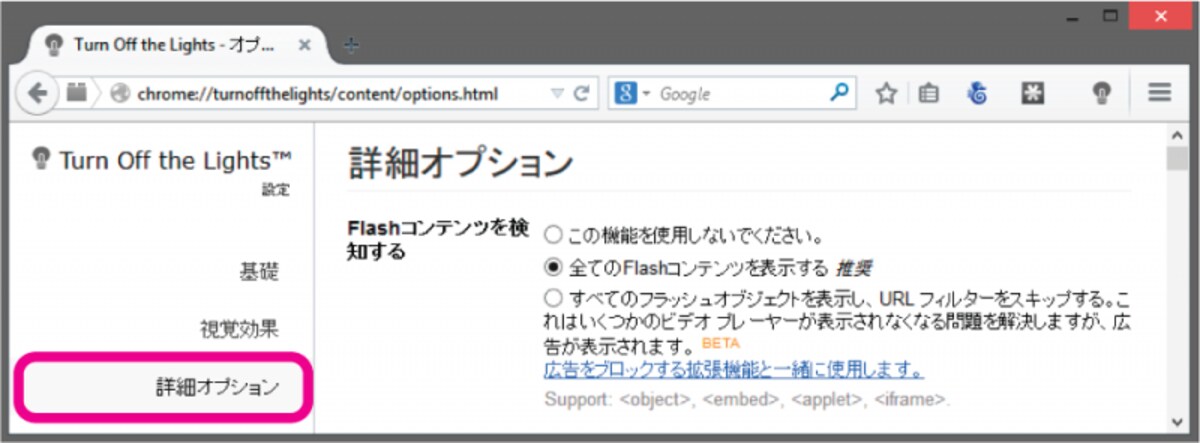Click the 詳細オプション page heading
The height and width of the screenshot is (443, 1200).
[460, 162]
